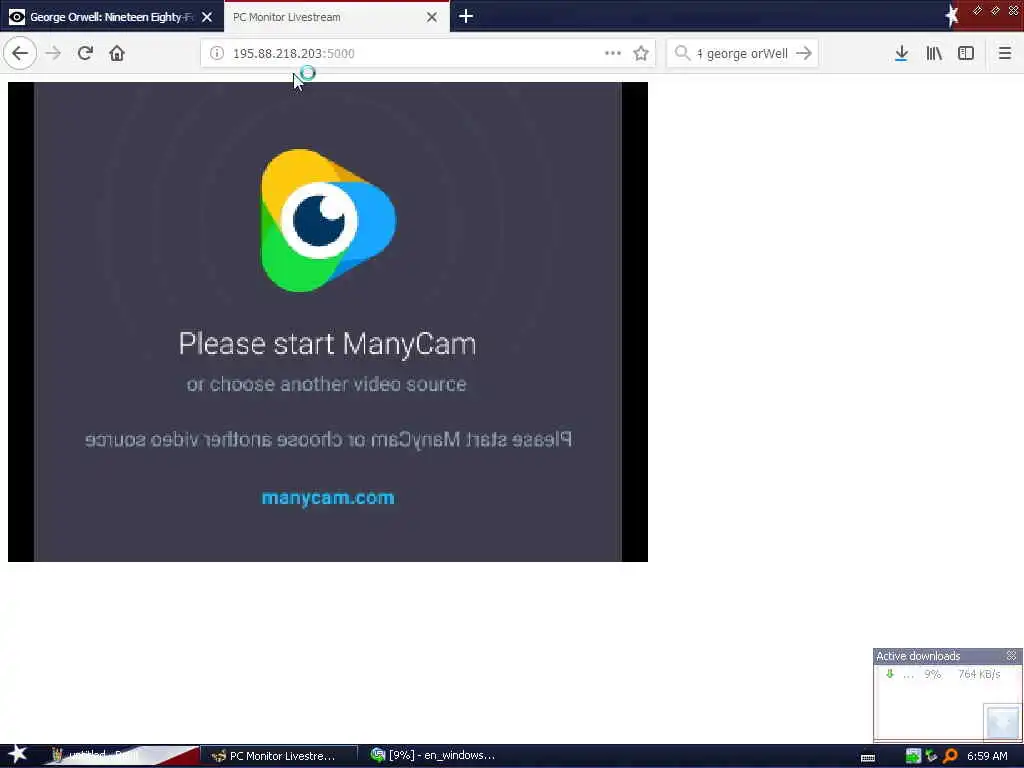
Task: Click the green download arrow in Active downloads
Action: pyautogui.click(x=889, y=673)
